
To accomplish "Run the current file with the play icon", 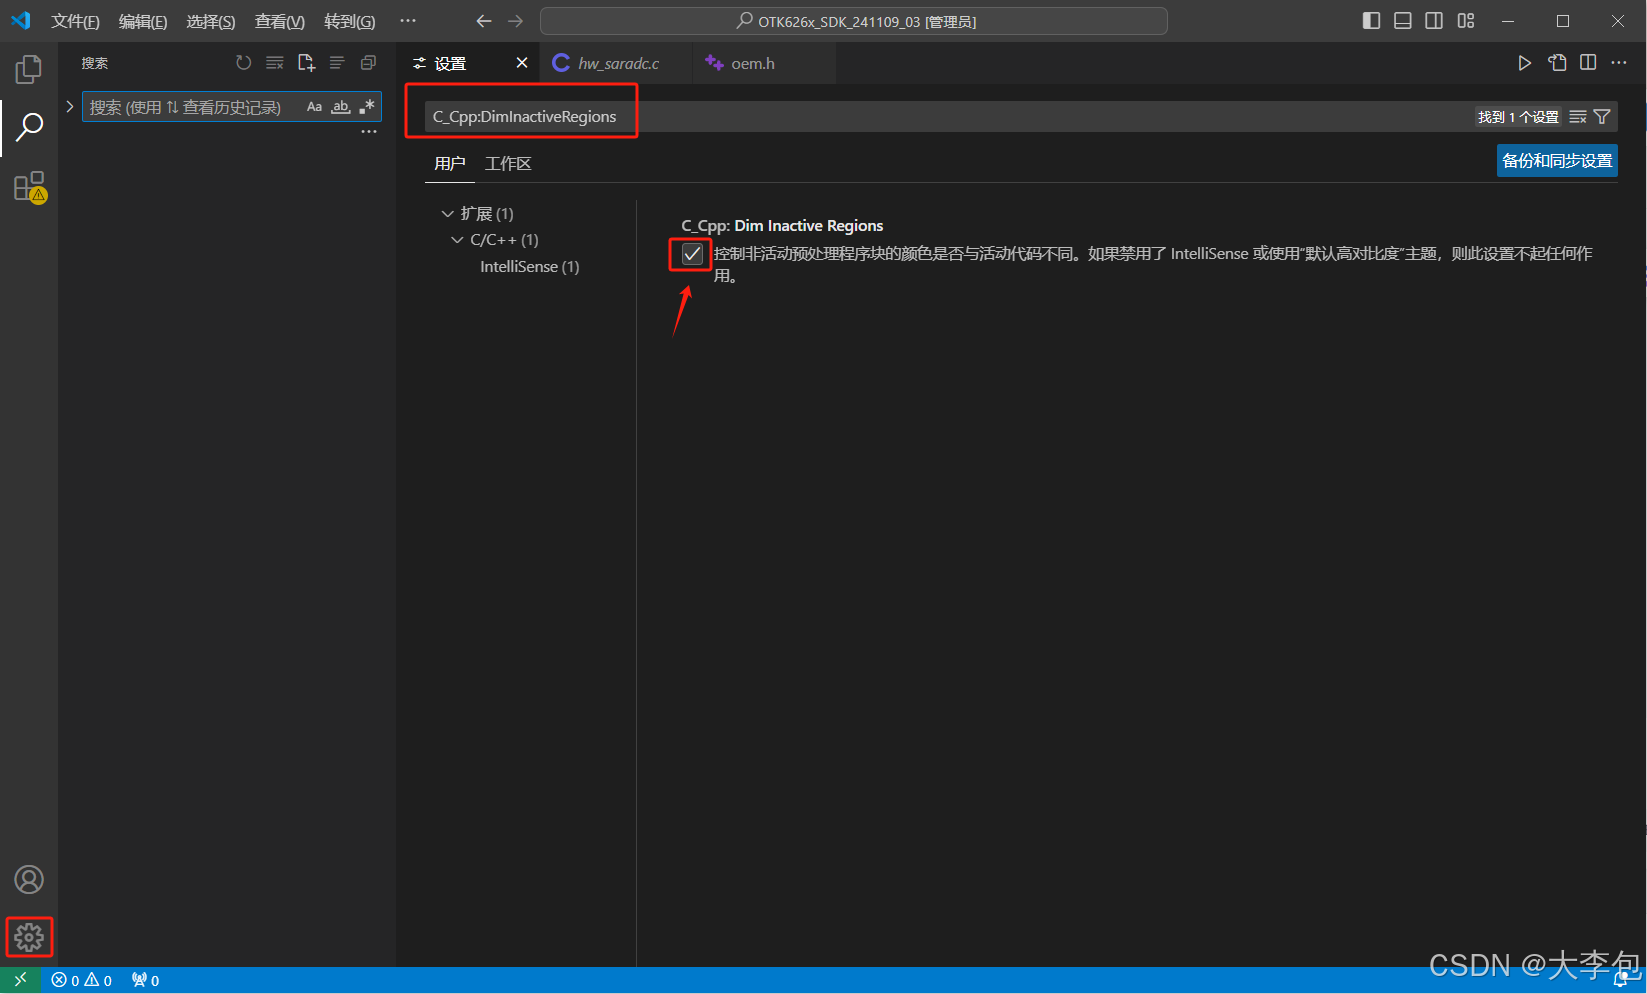I will coord(1524,62).
